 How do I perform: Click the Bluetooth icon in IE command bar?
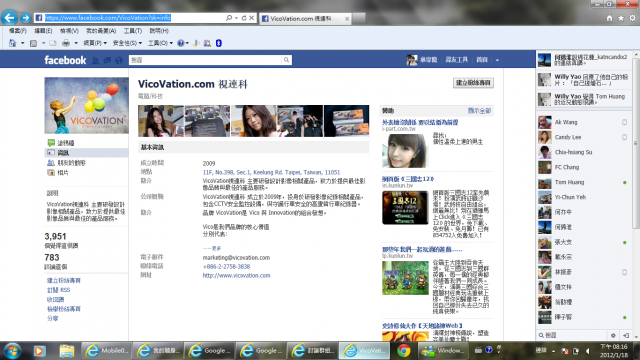[219, 43]
